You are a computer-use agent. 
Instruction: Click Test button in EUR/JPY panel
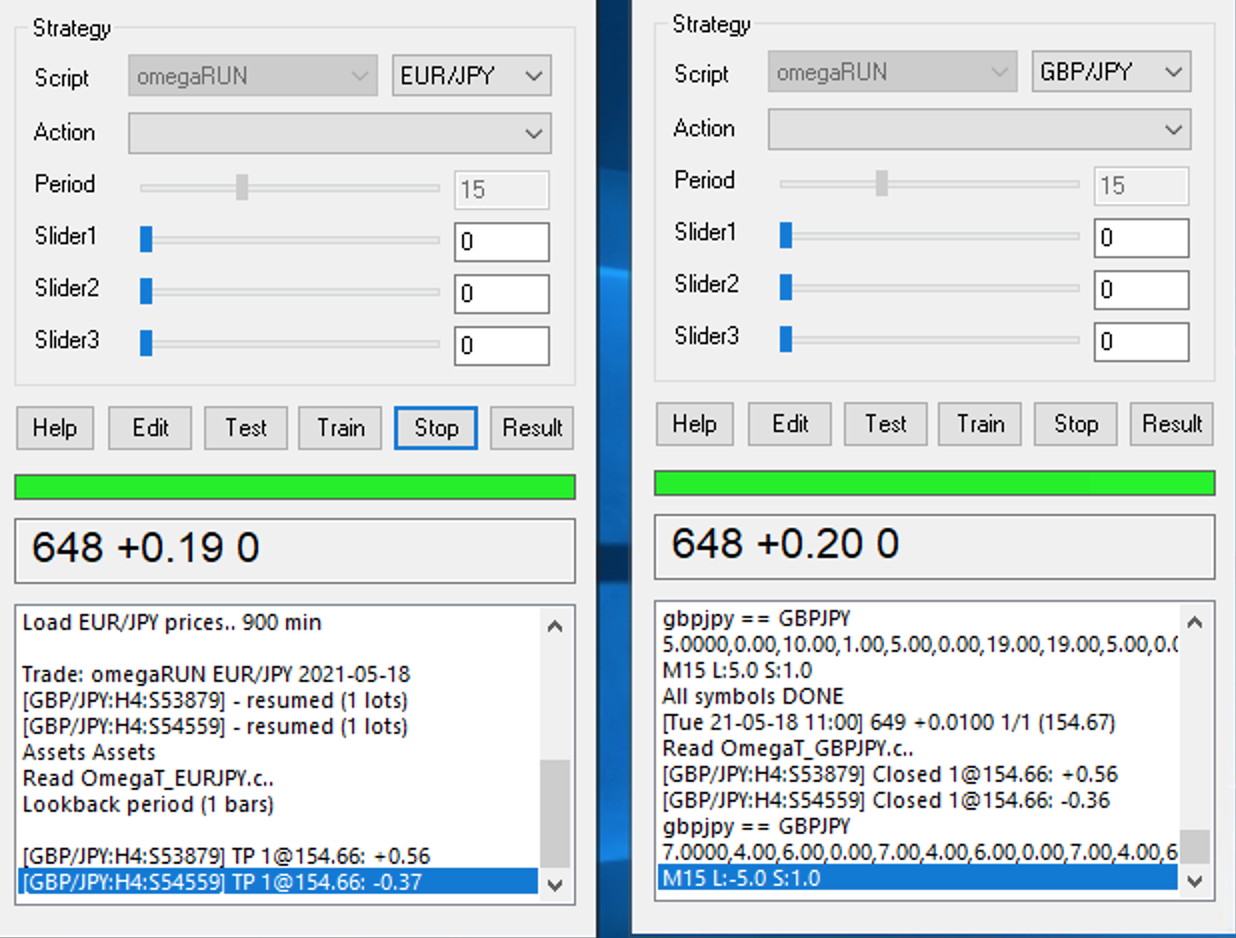(245, 428)
